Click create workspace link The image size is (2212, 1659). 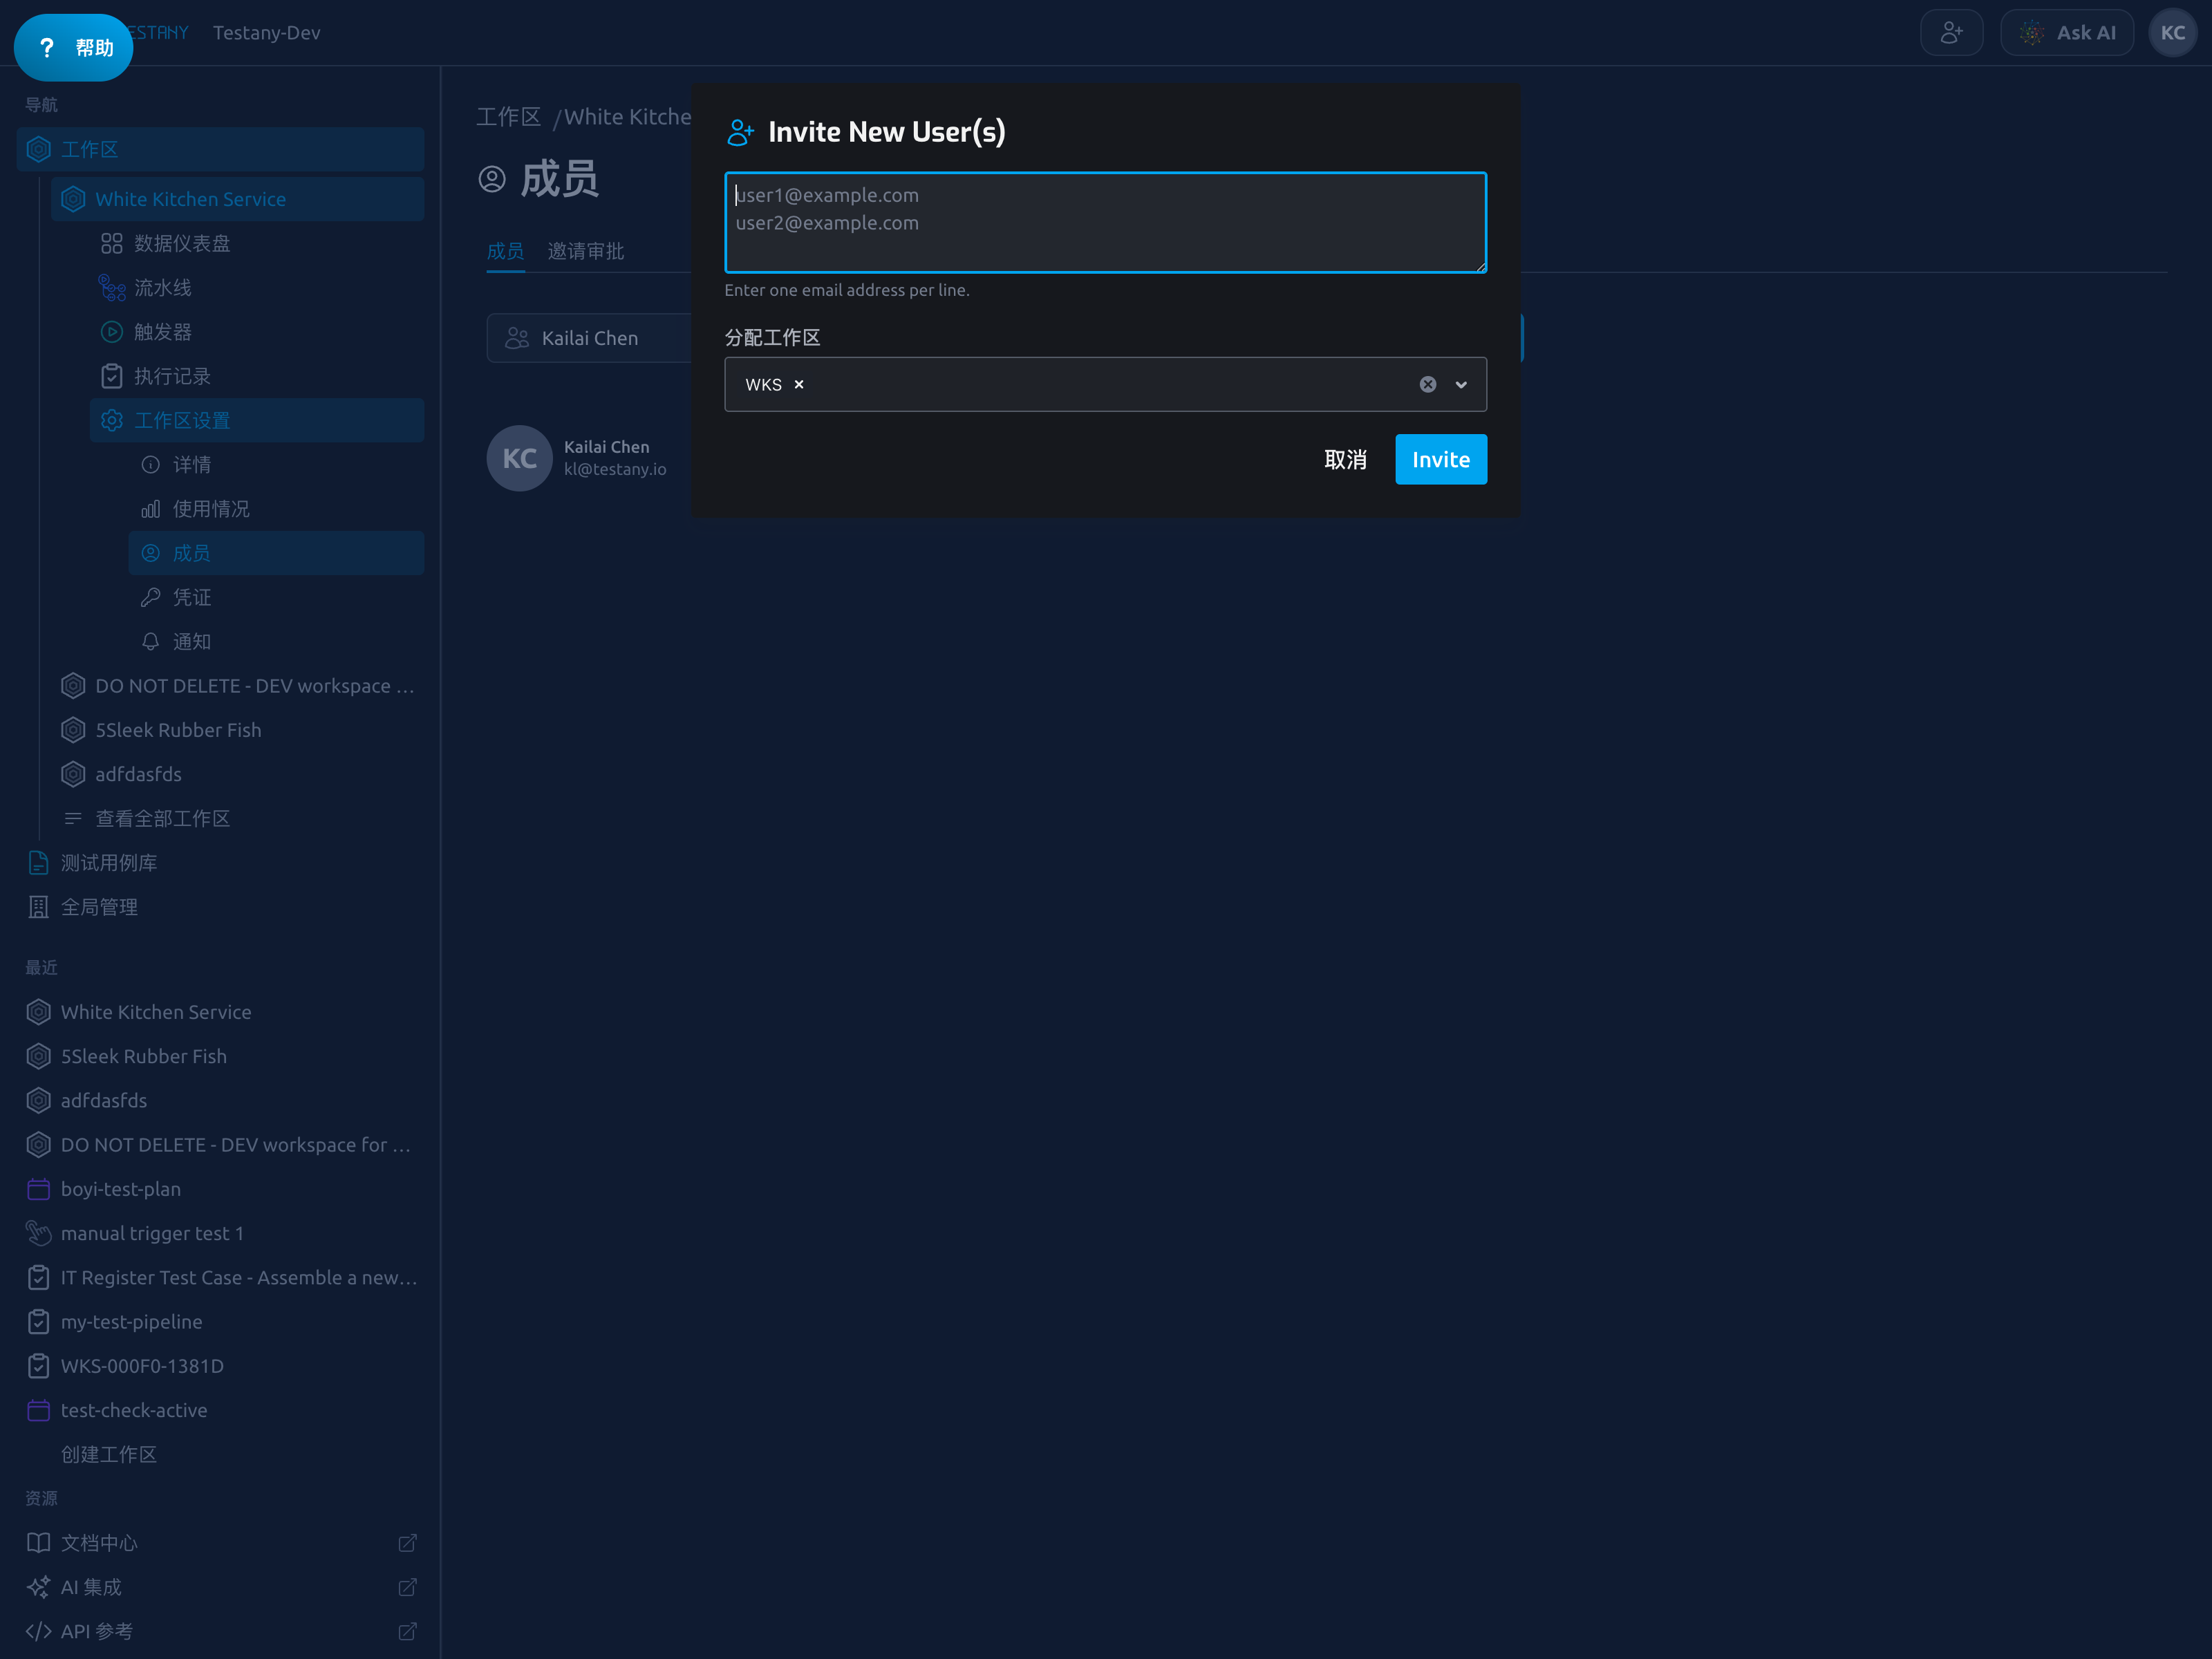pos(108,1454)
